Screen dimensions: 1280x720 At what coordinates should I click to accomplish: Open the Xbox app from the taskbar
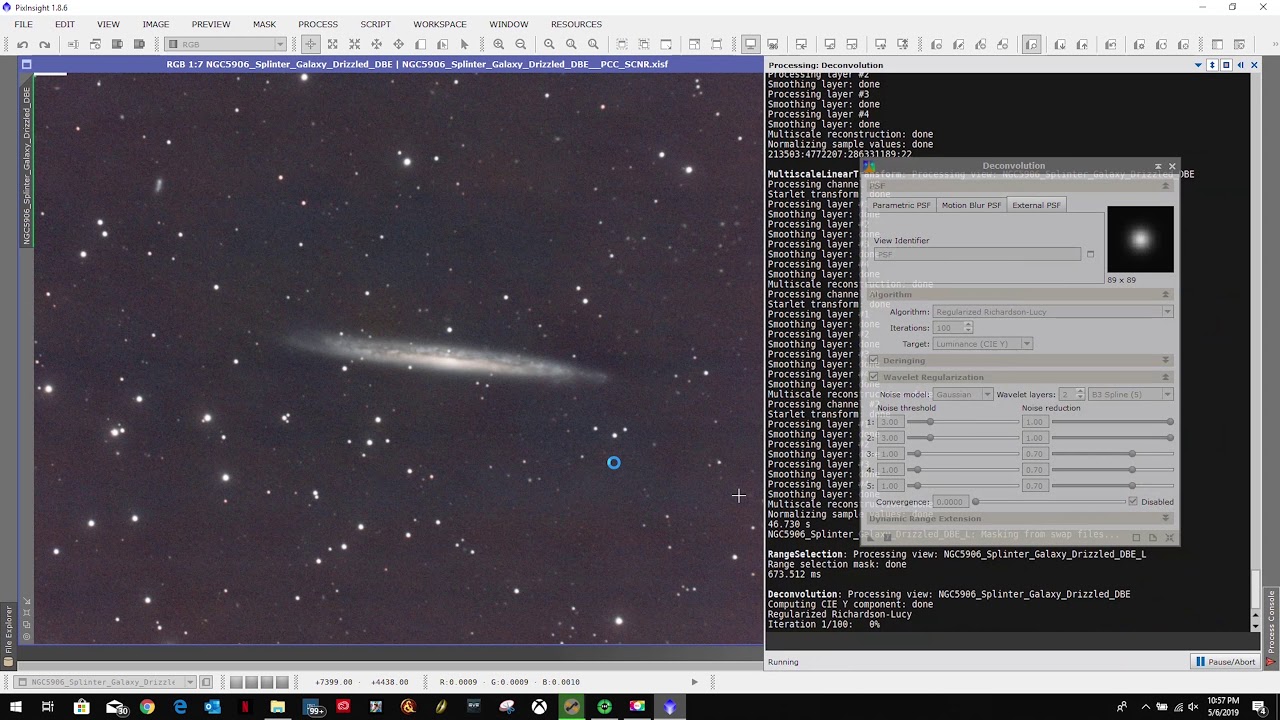(539, 707)
